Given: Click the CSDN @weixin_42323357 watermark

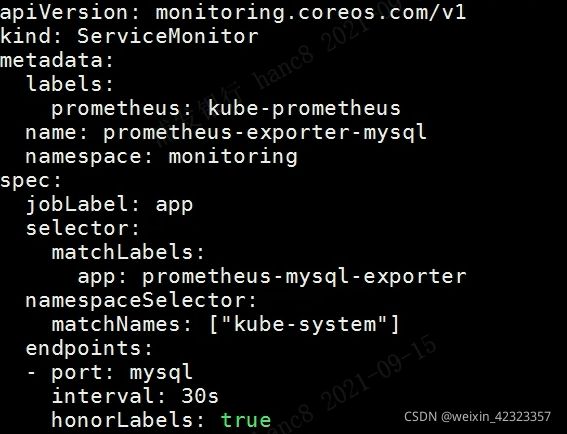Looking at the screenshot, I should [477, 417].
